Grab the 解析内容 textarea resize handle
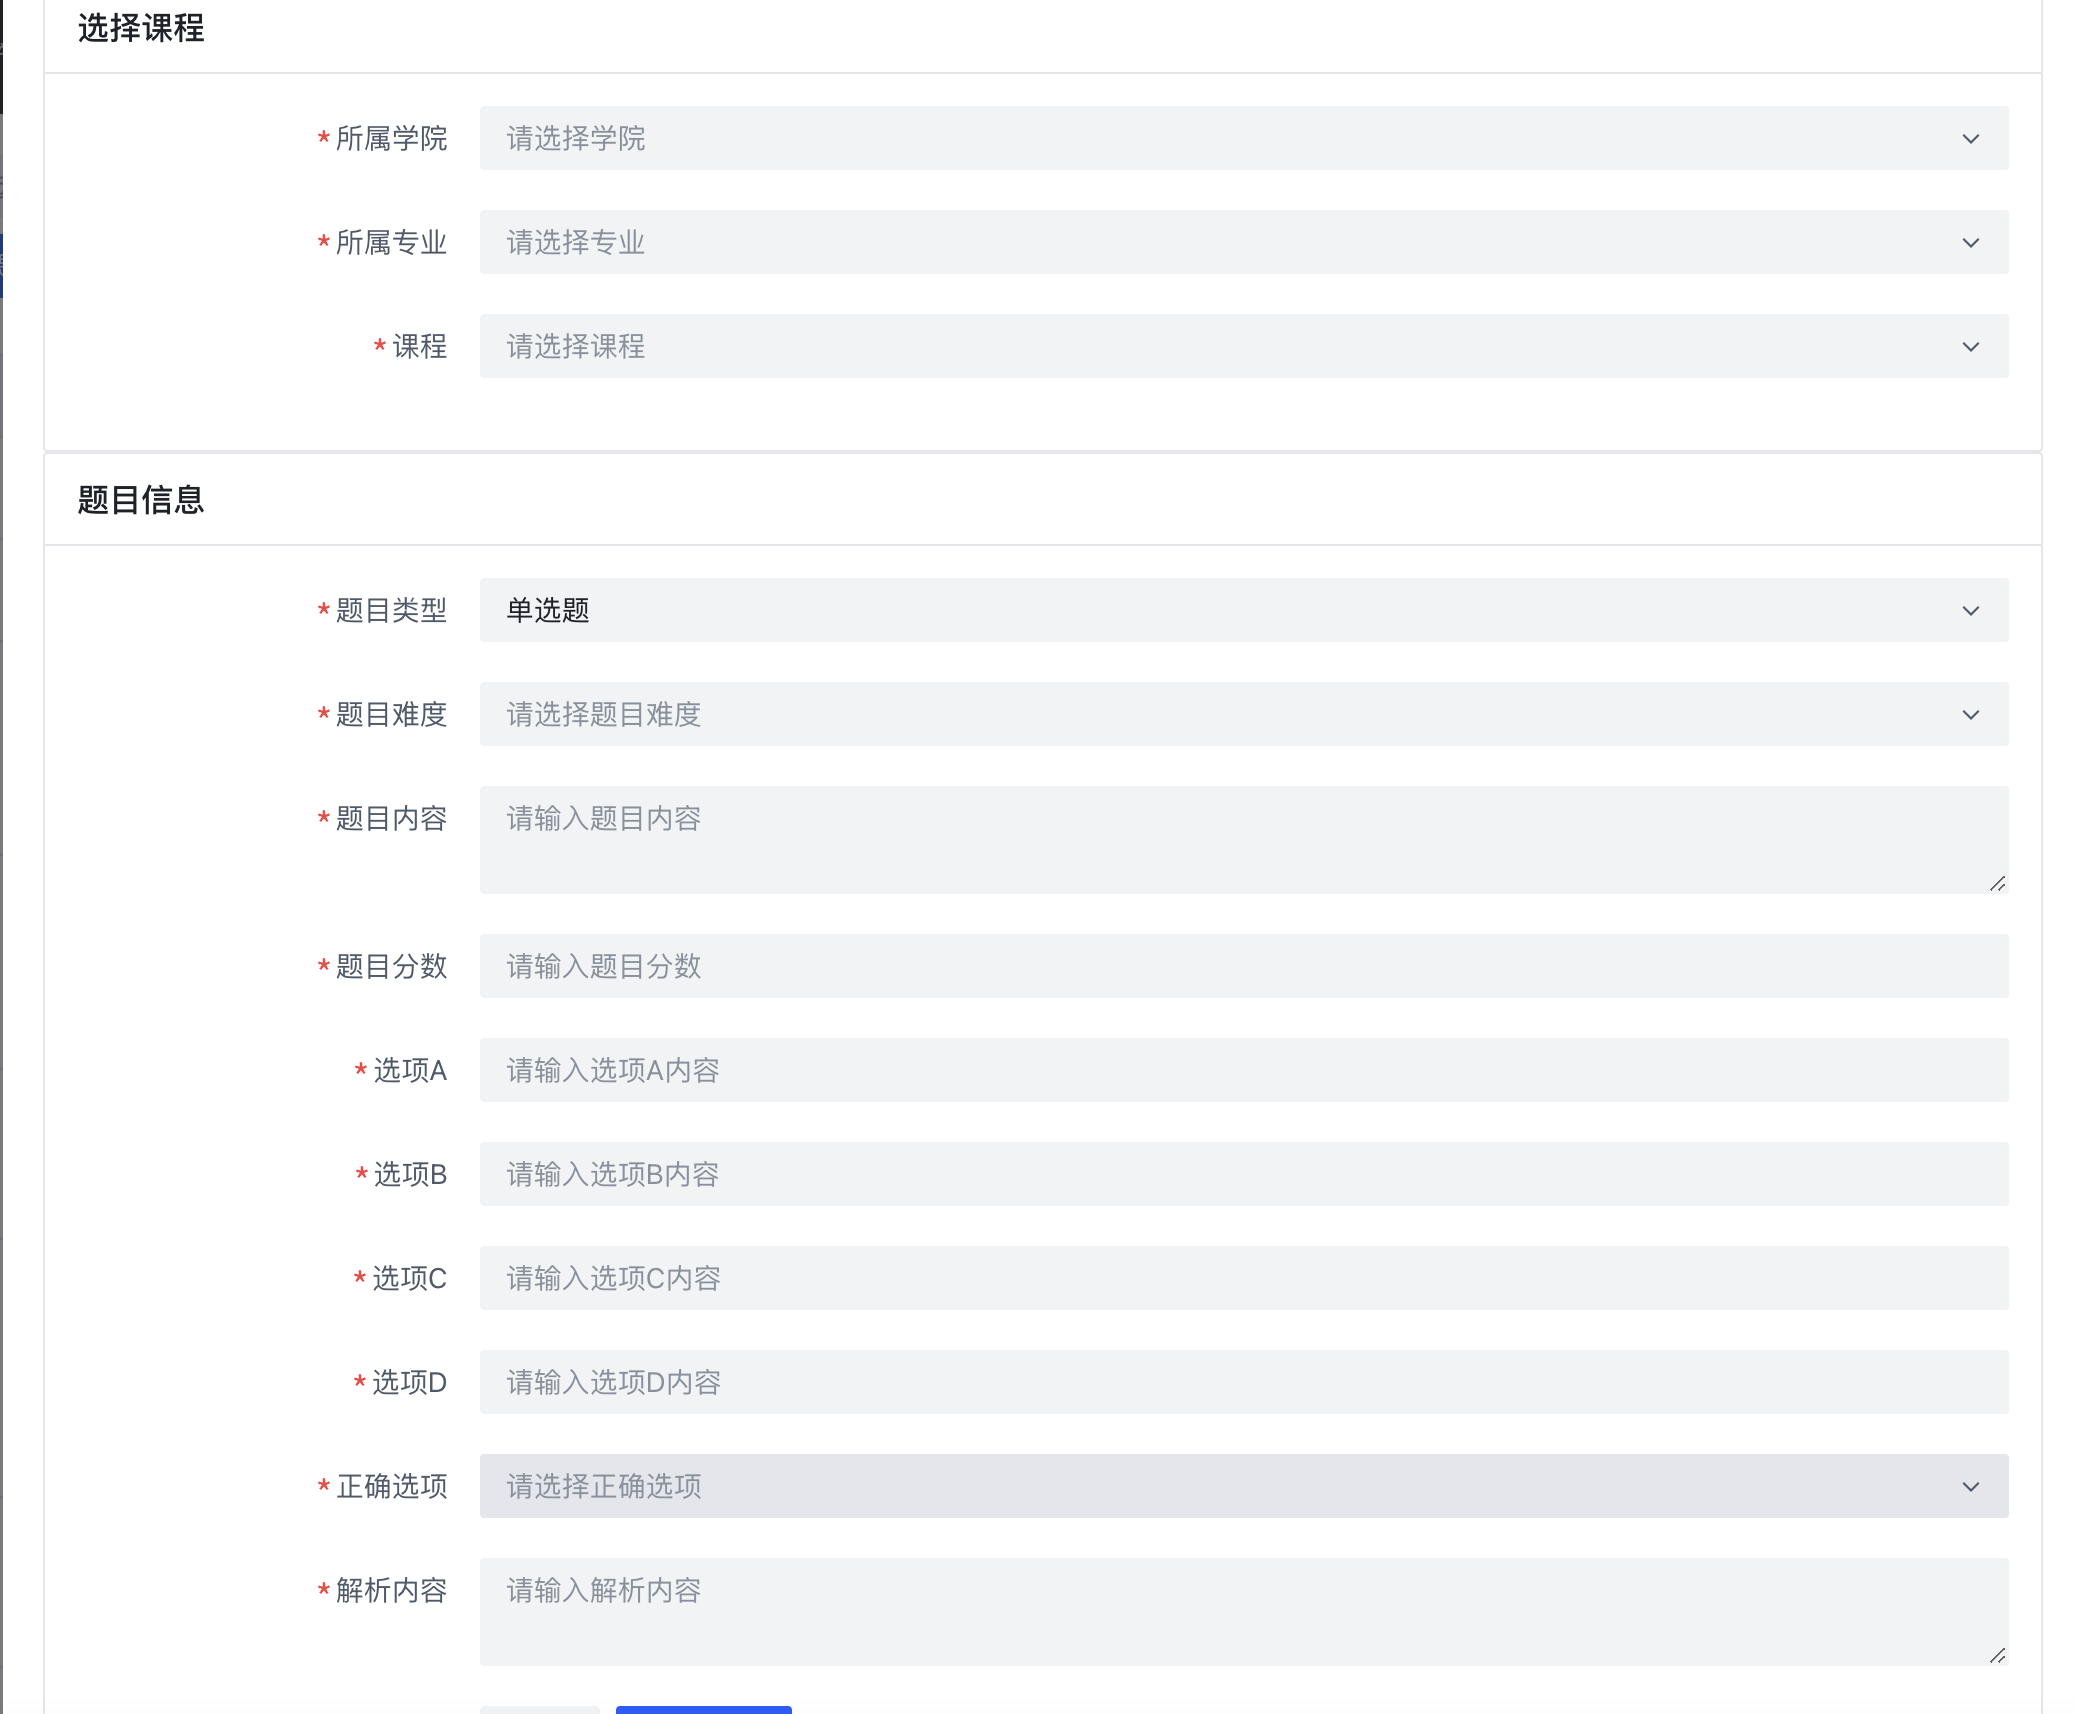Screen dimensions: 2074x1714 1997,1655
